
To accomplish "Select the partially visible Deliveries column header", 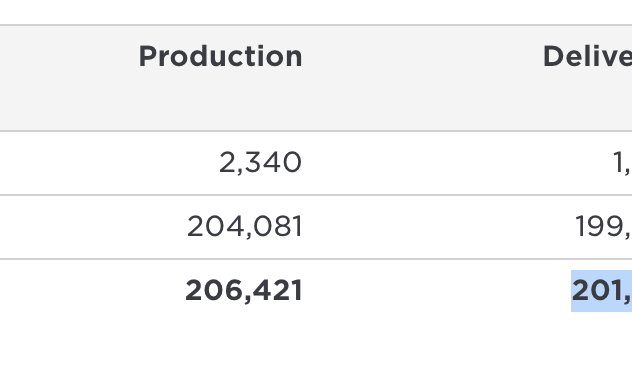I will [588, 56].
